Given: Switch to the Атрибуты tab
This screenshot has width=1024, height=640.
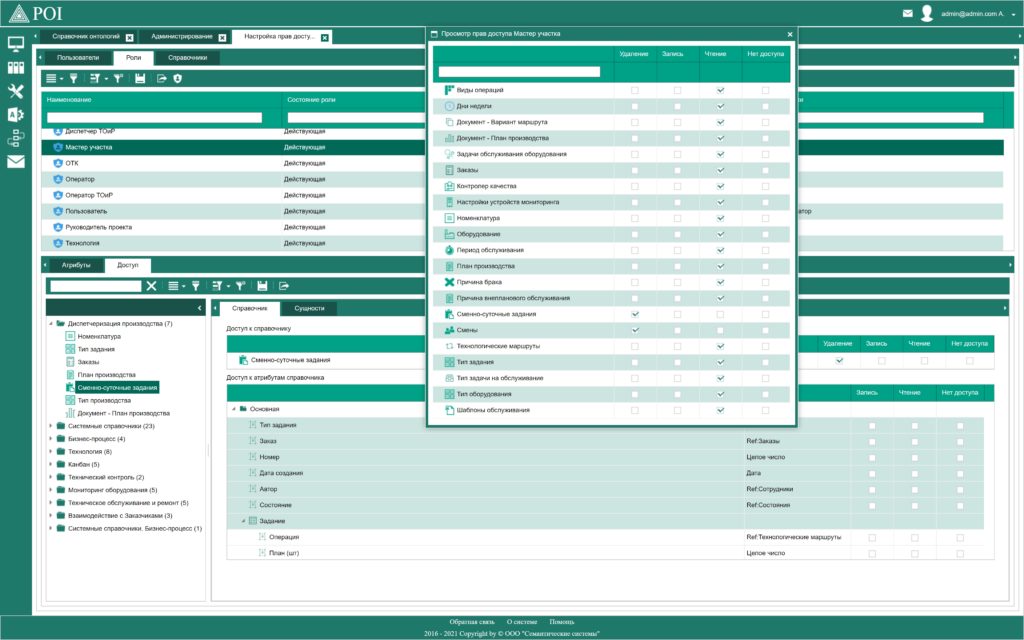Looking at the screenshot, I should coord(76,265).
